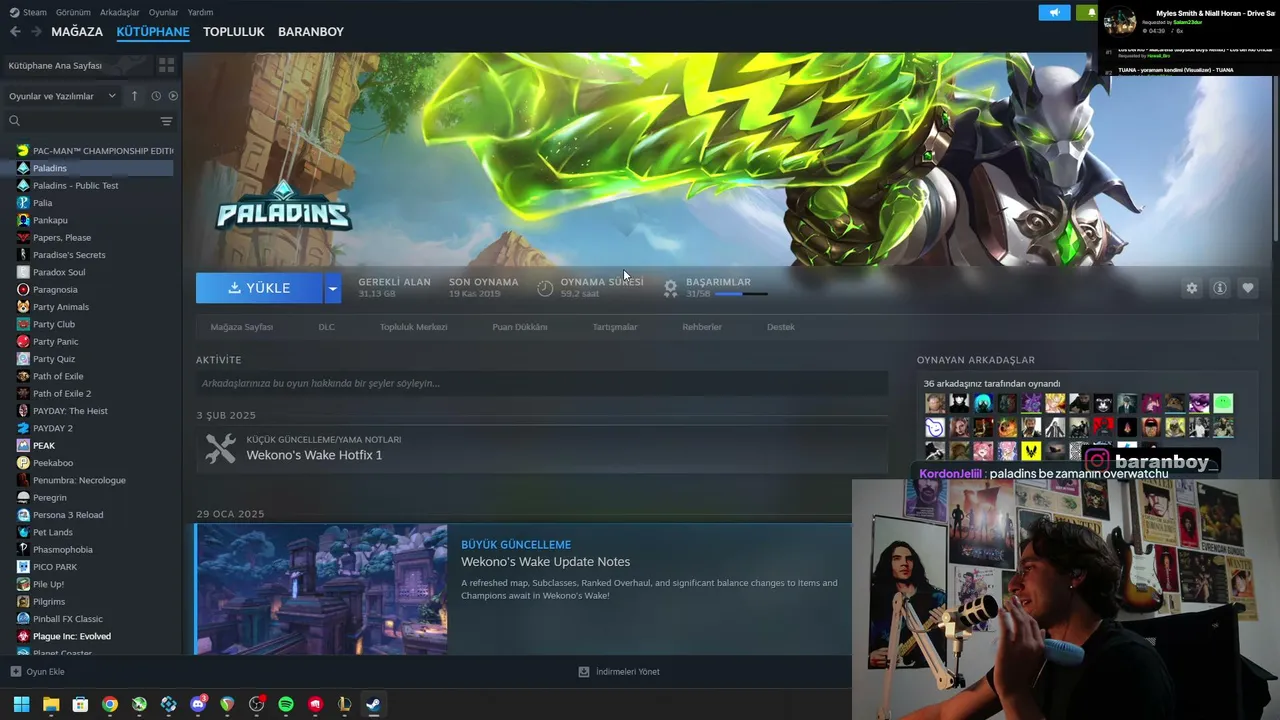This screenshot has width=1280, height=720.
Task: Switch to the KÜTÜPHANE tab
Action: coord(153,32)
